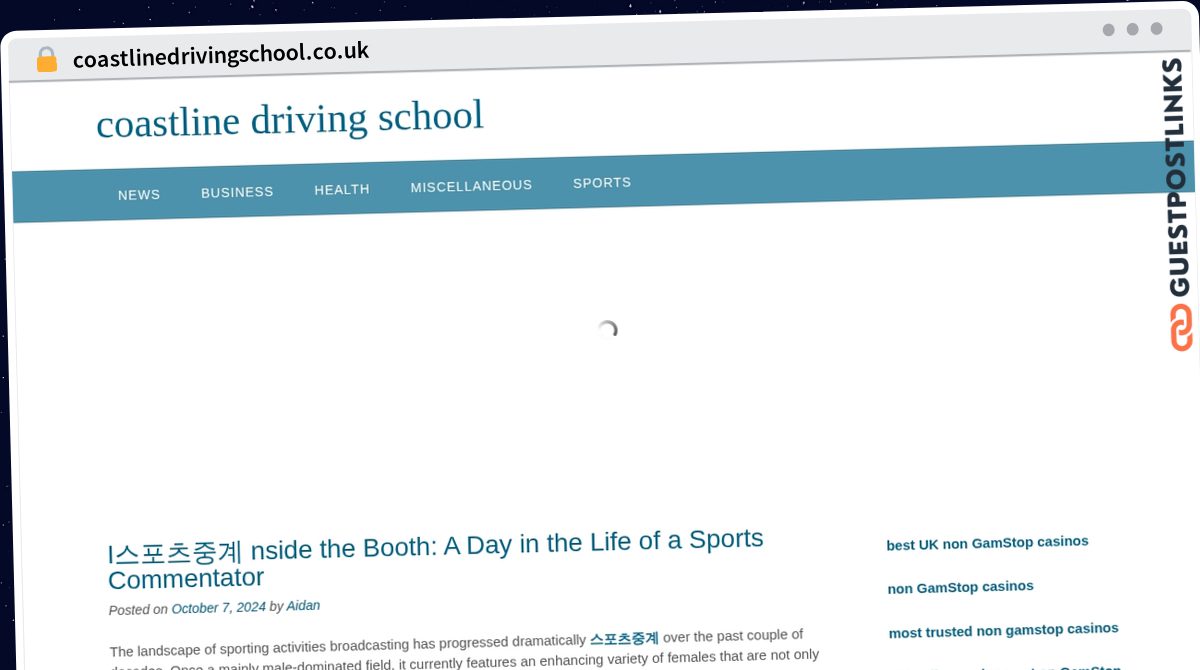Navigate to the Health category
This screenshot has height=670, width=1200.
[342, 189]
